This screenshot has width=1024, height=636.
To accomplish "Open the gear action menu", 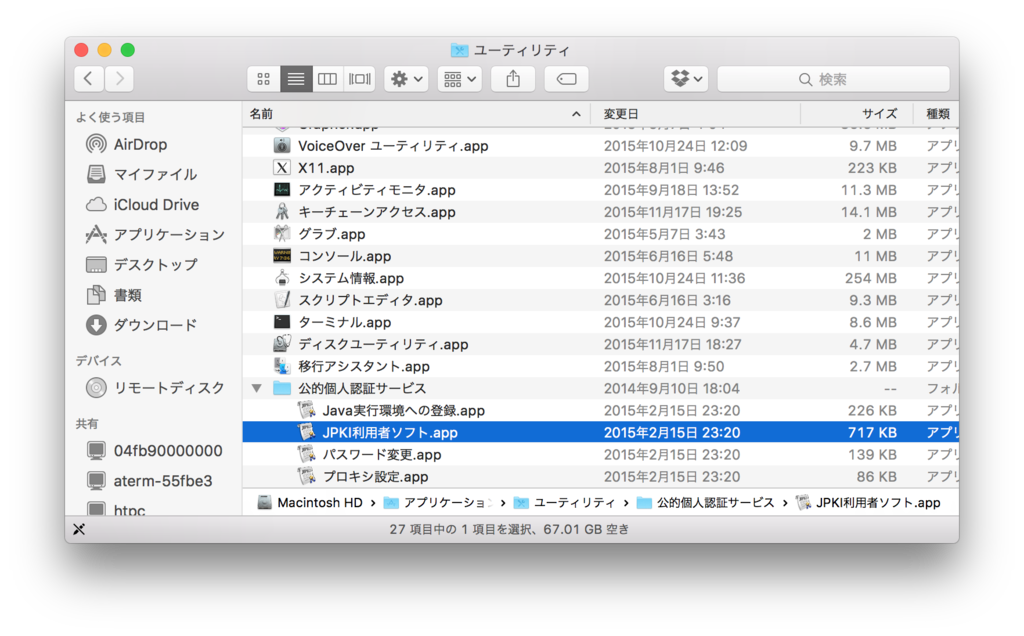I will 406,79.
